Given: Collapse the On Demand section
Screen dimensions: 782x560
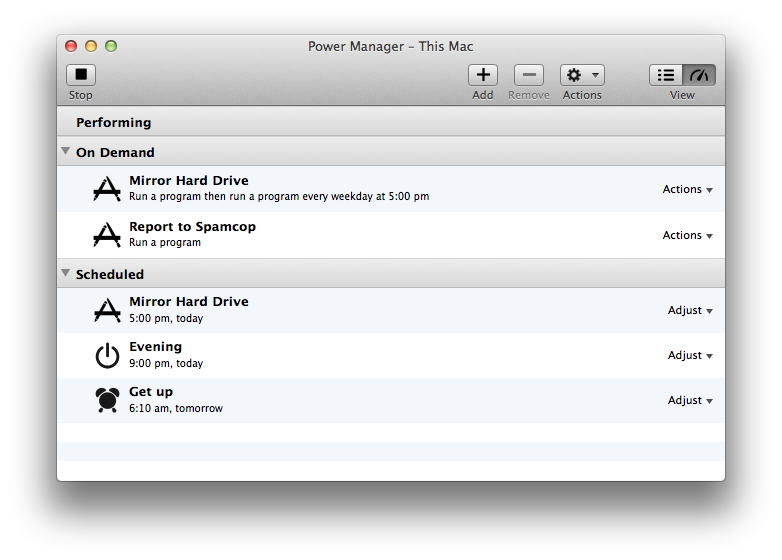Looking at the screenshot, I should click(x=65, y=151).
